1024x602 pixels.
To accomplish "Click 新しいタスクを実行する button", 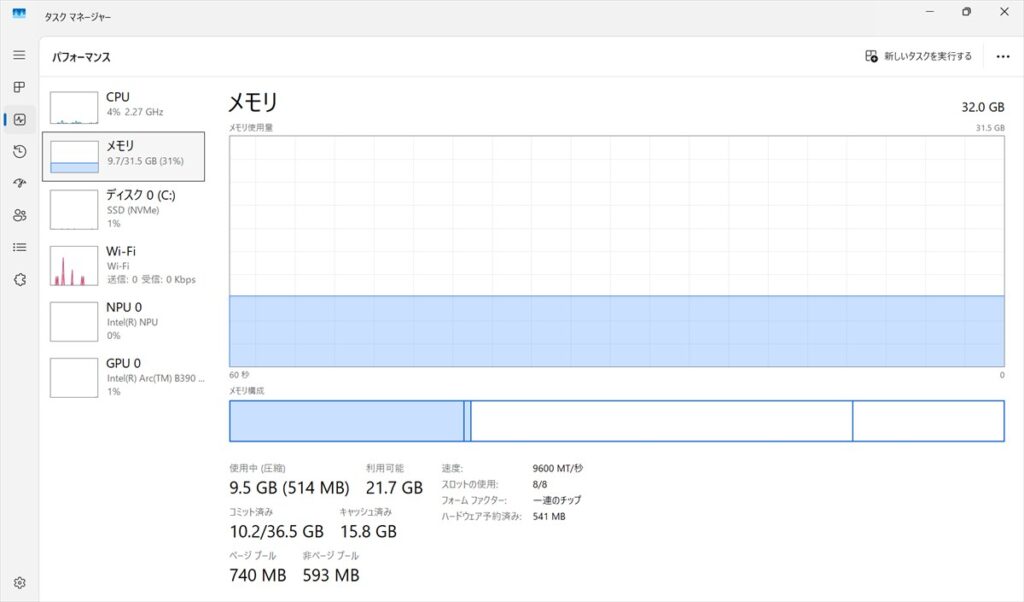I will click(918, 56).
